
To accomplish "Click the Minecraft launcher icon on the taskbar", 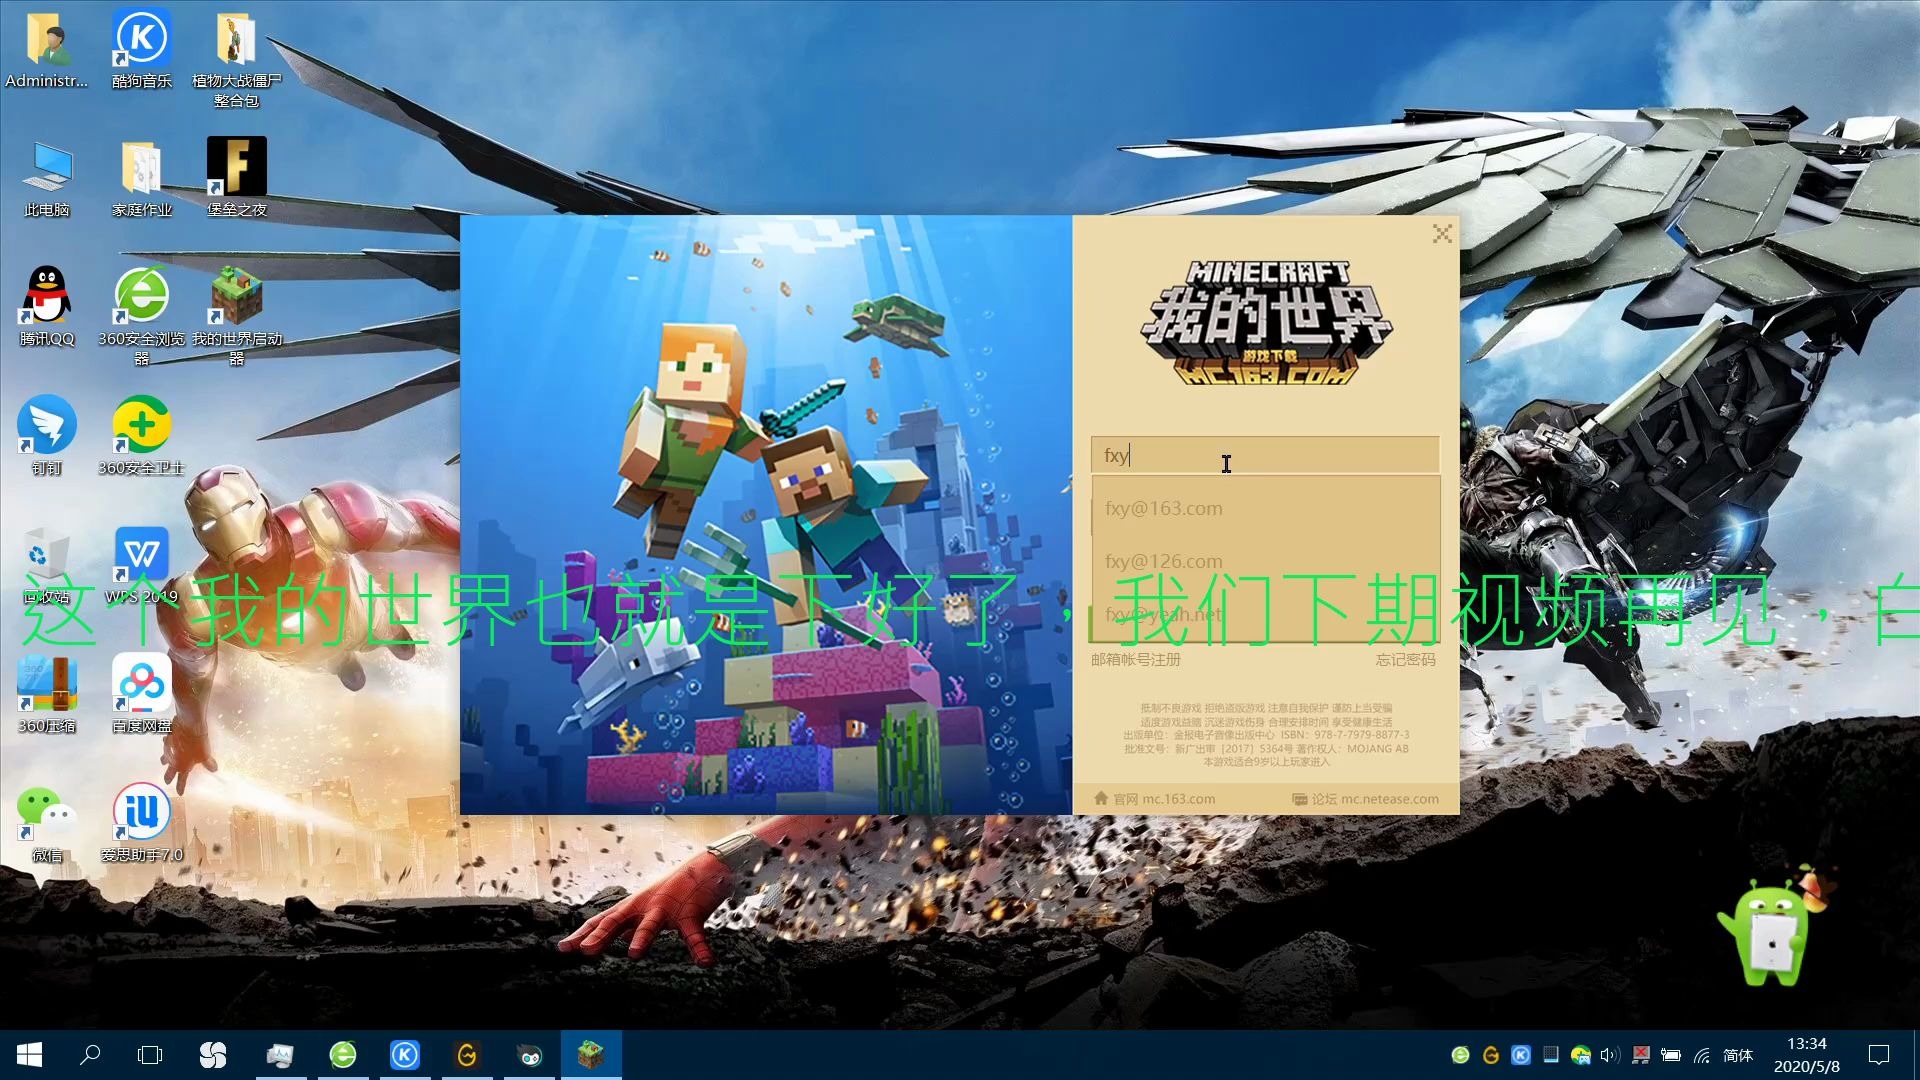I will click(591, 1055).
